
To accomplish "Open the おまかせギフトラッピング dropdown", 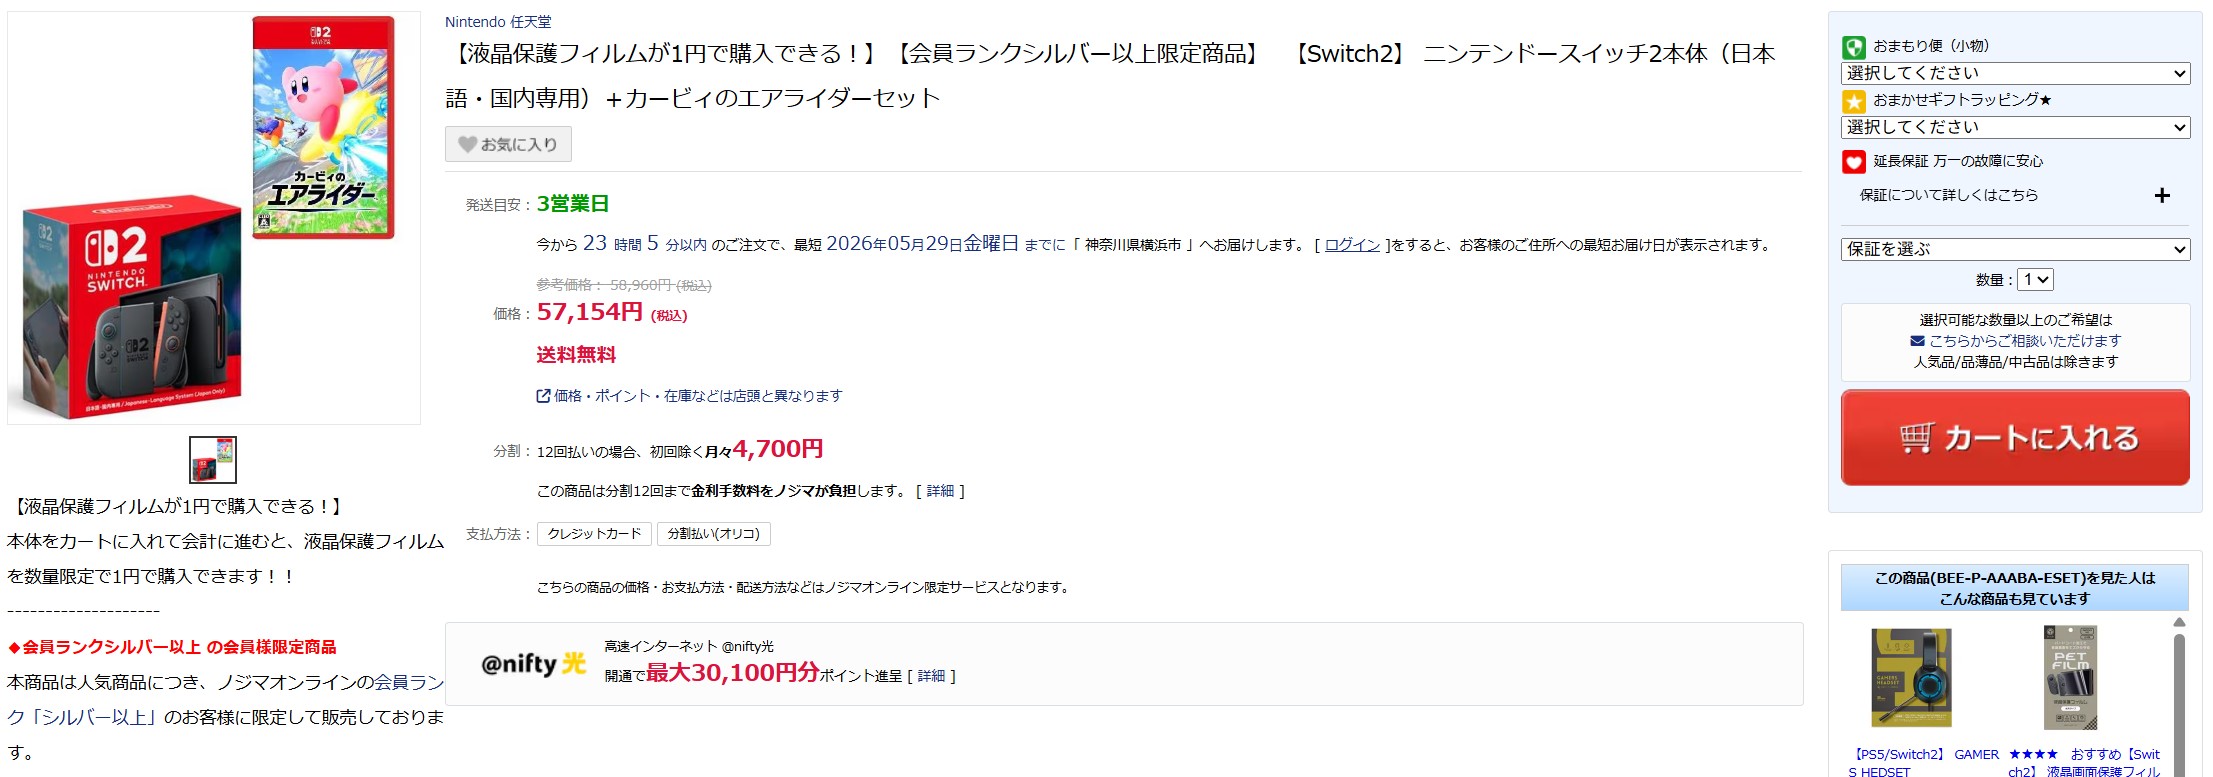I will (2015, 128).
